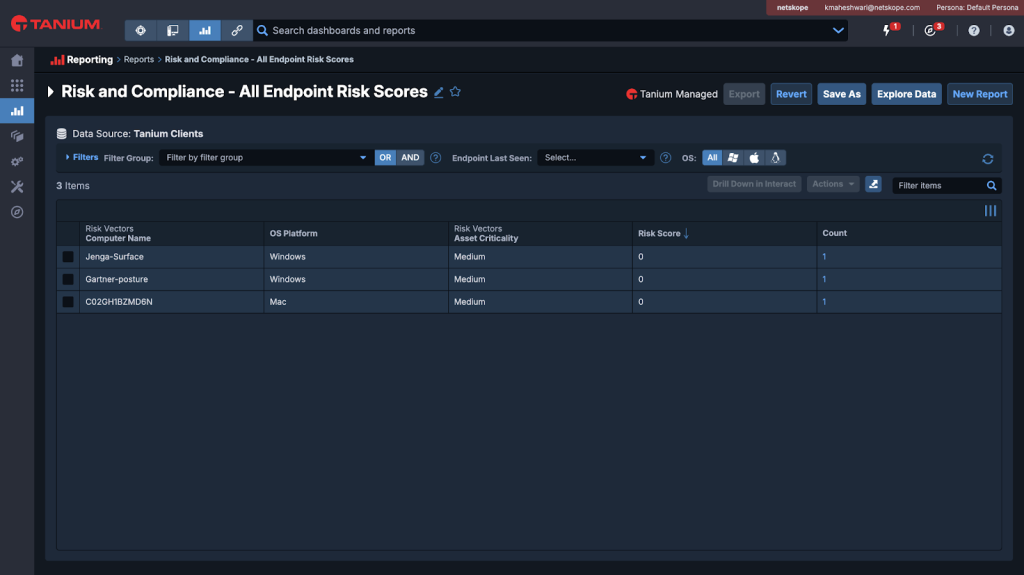
Task: Open the gears administration icon in sidebar
Action: point(17,161)
